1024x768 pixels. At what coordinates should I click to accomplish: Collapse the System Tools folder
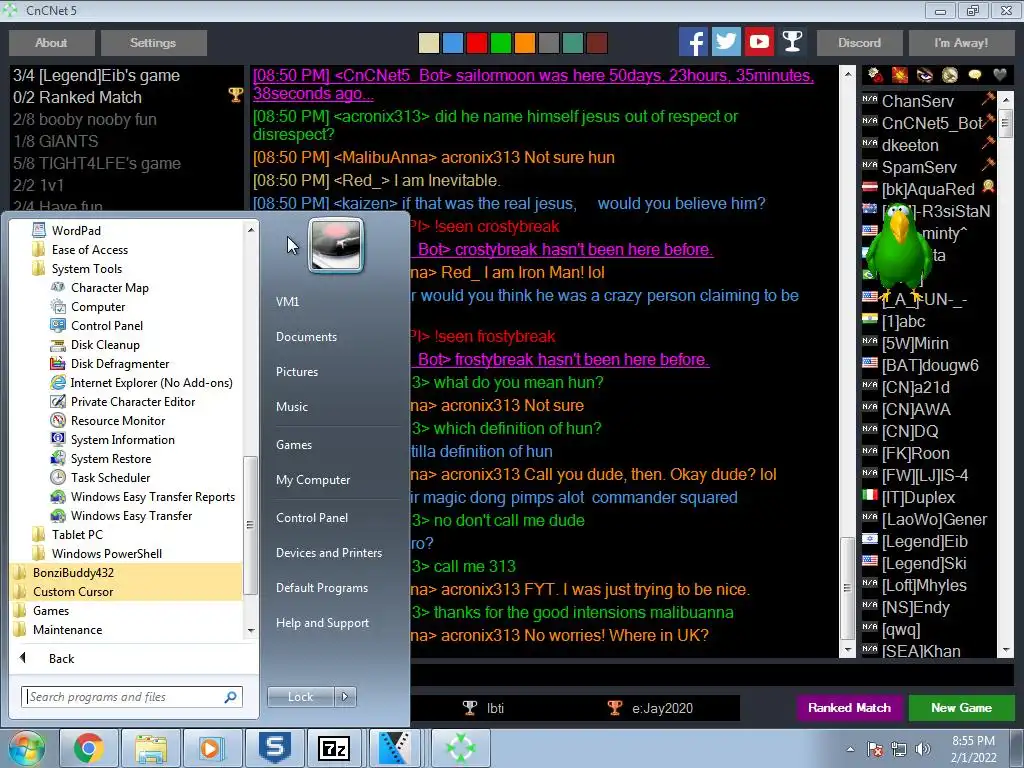tap(86, 269)
